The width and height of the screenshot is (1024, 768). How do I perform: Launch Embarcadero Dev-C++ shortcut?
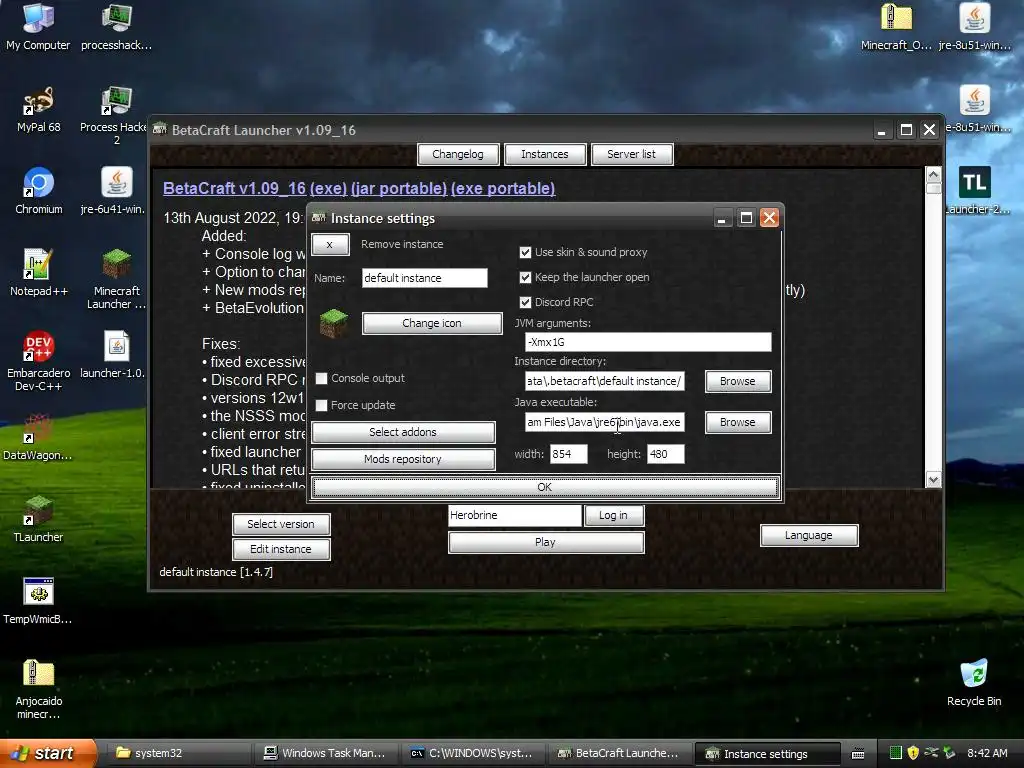39,360
